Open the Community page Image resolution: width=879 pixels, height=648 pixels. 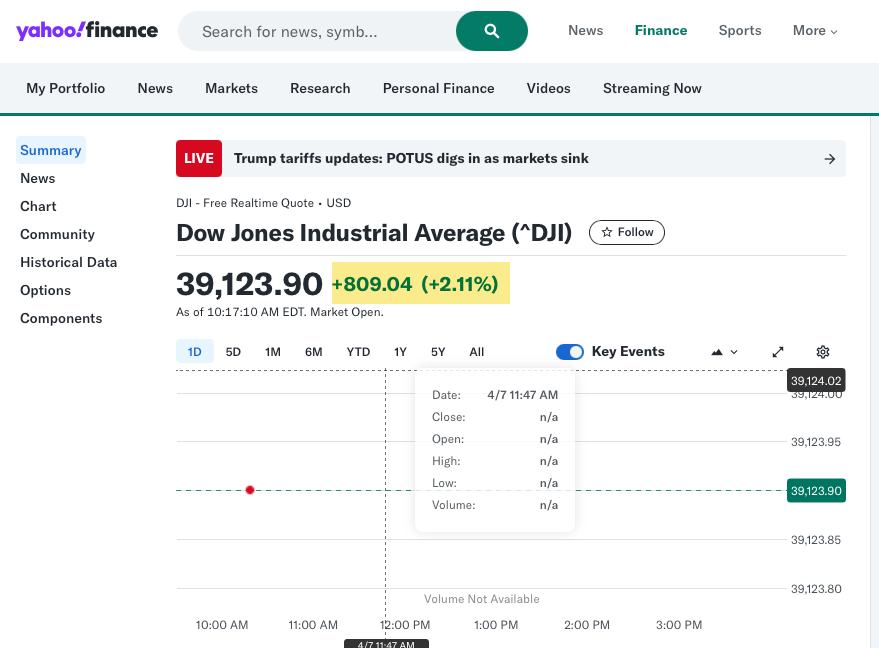pos(57,234)
